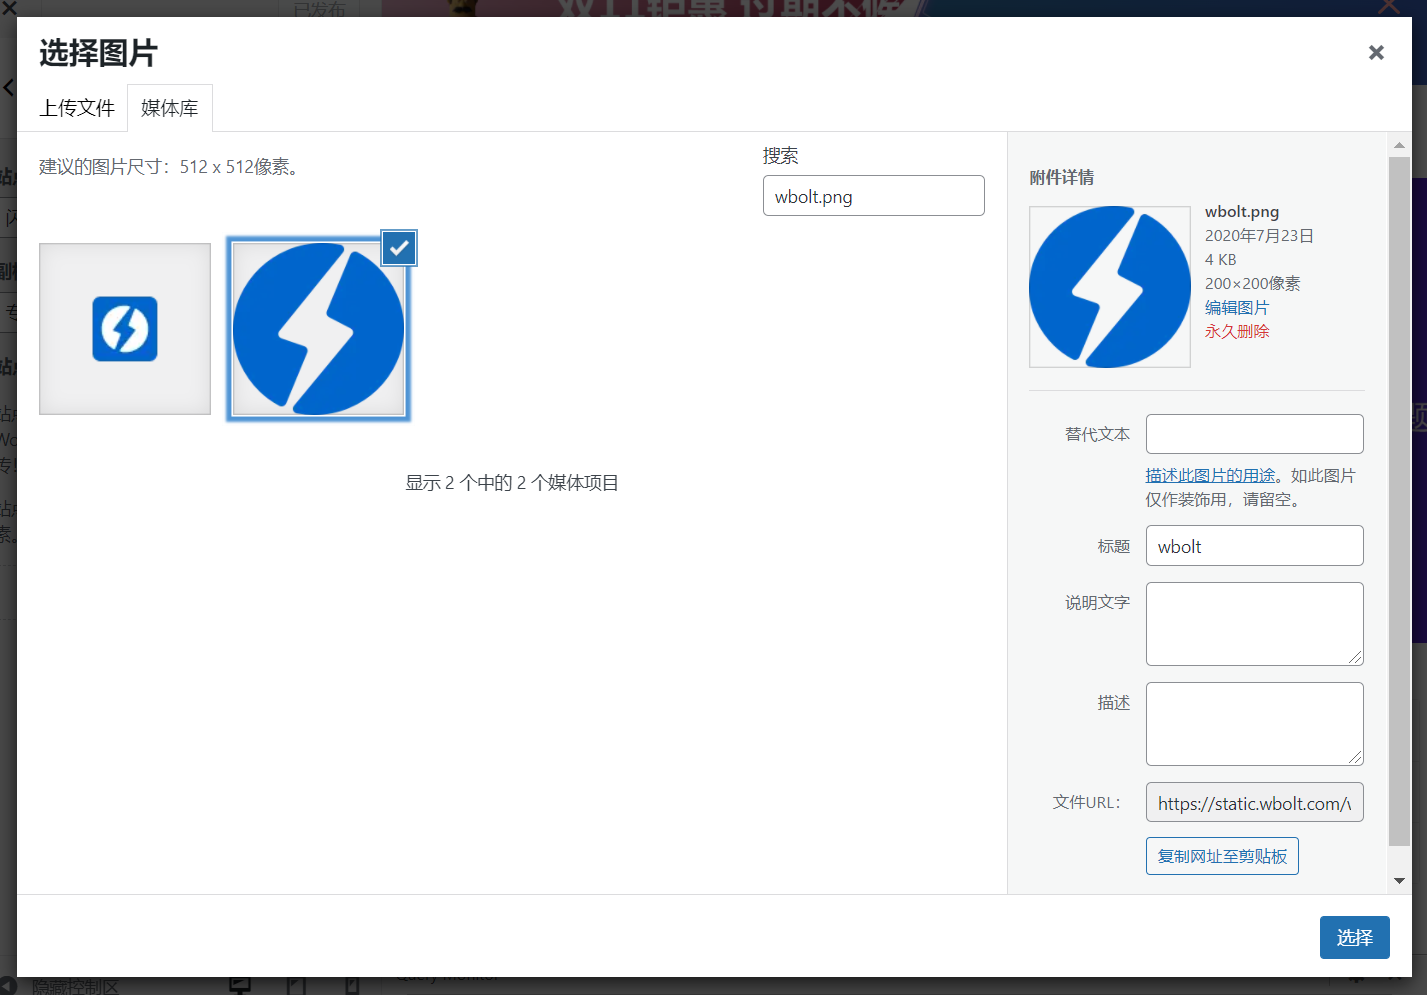Click the 文件URL field
This screenshot has width=1427, height=995.
pos(1254,803)
